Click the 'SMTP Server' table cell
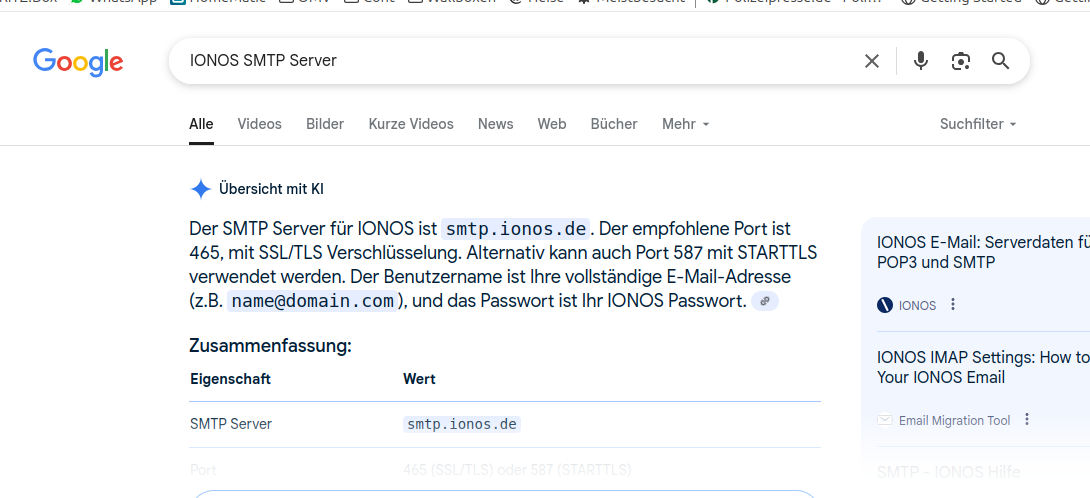 click(x=231, y=424)
